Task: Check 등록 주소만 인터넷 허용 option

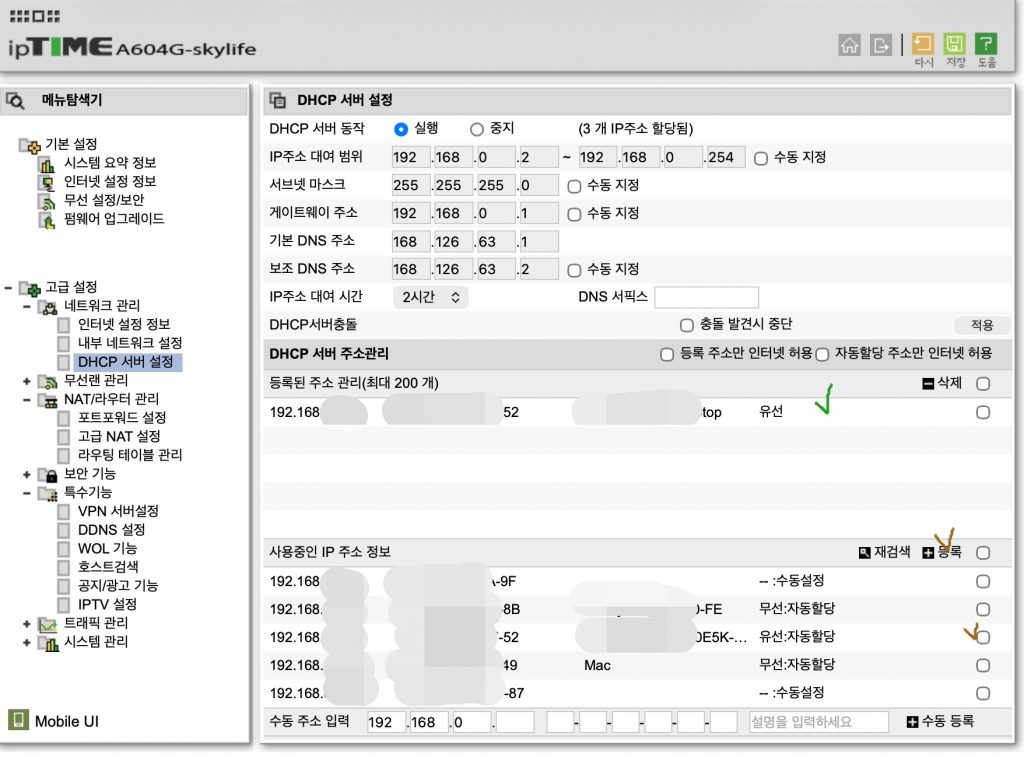Action: (x=667, y=354)
